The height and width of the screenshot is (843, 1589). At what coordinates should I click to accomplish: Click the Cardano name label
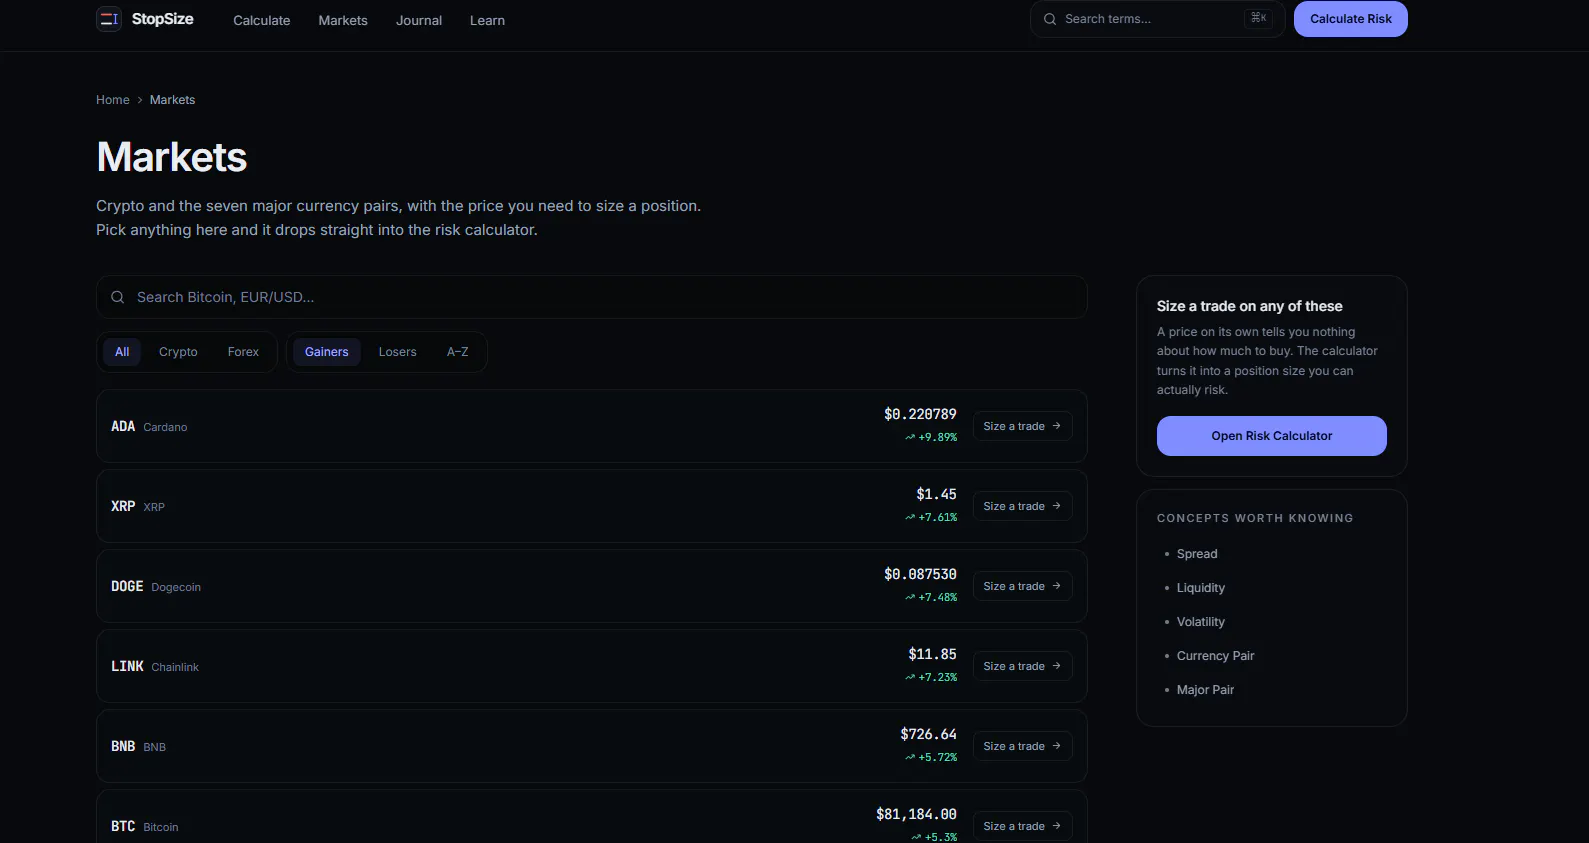click(165, 427)
